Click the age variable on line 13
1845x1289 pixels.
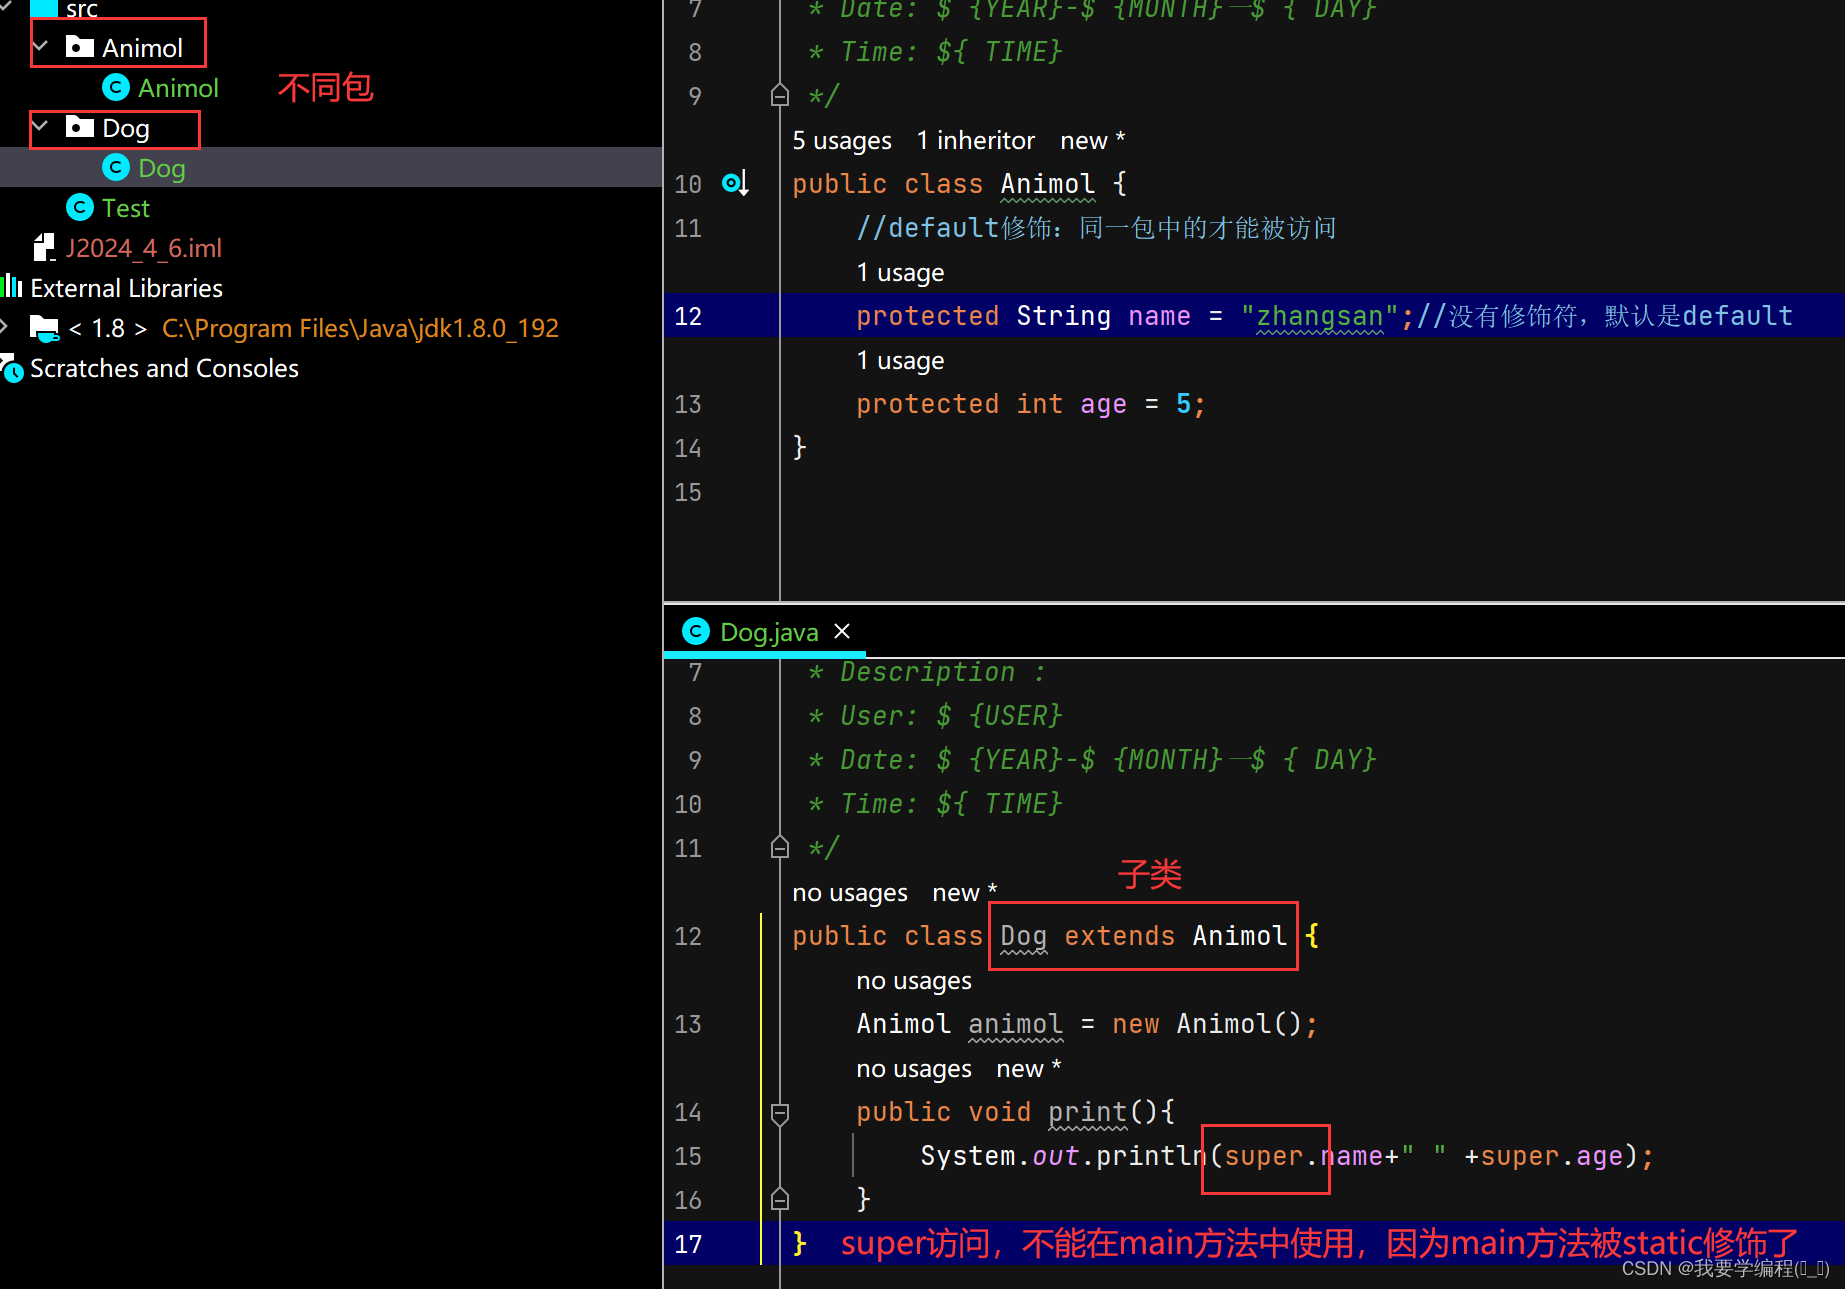coord(1103,404)
